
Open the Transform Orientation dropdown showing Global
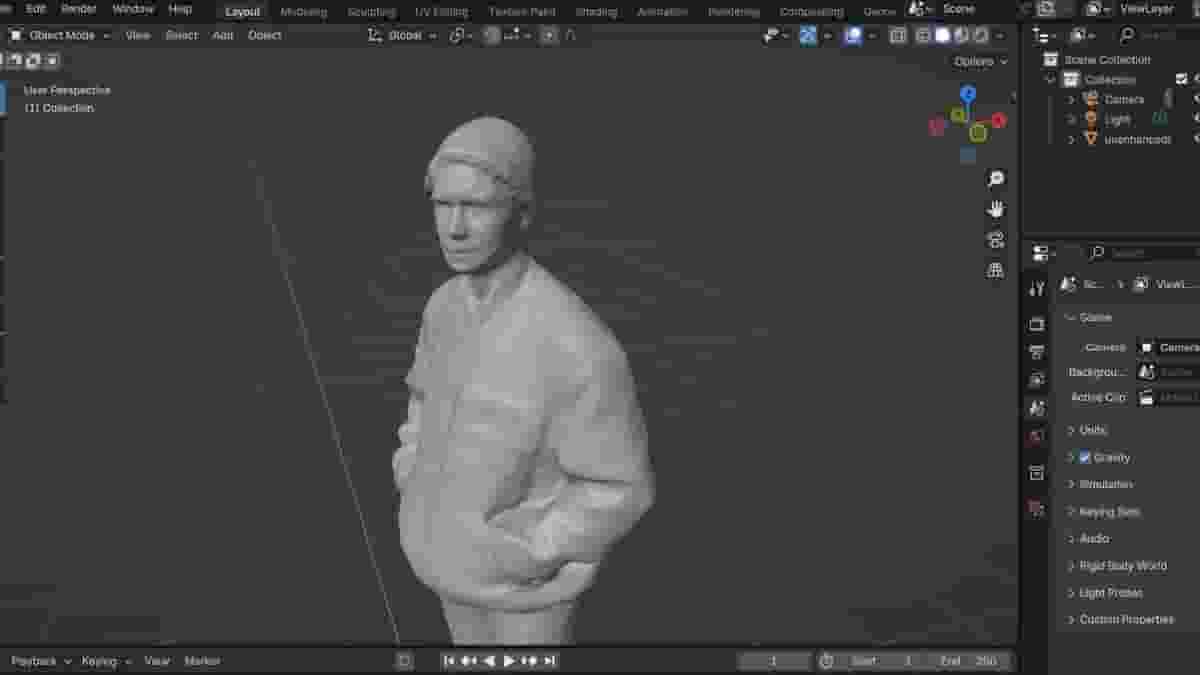(404, 35)
